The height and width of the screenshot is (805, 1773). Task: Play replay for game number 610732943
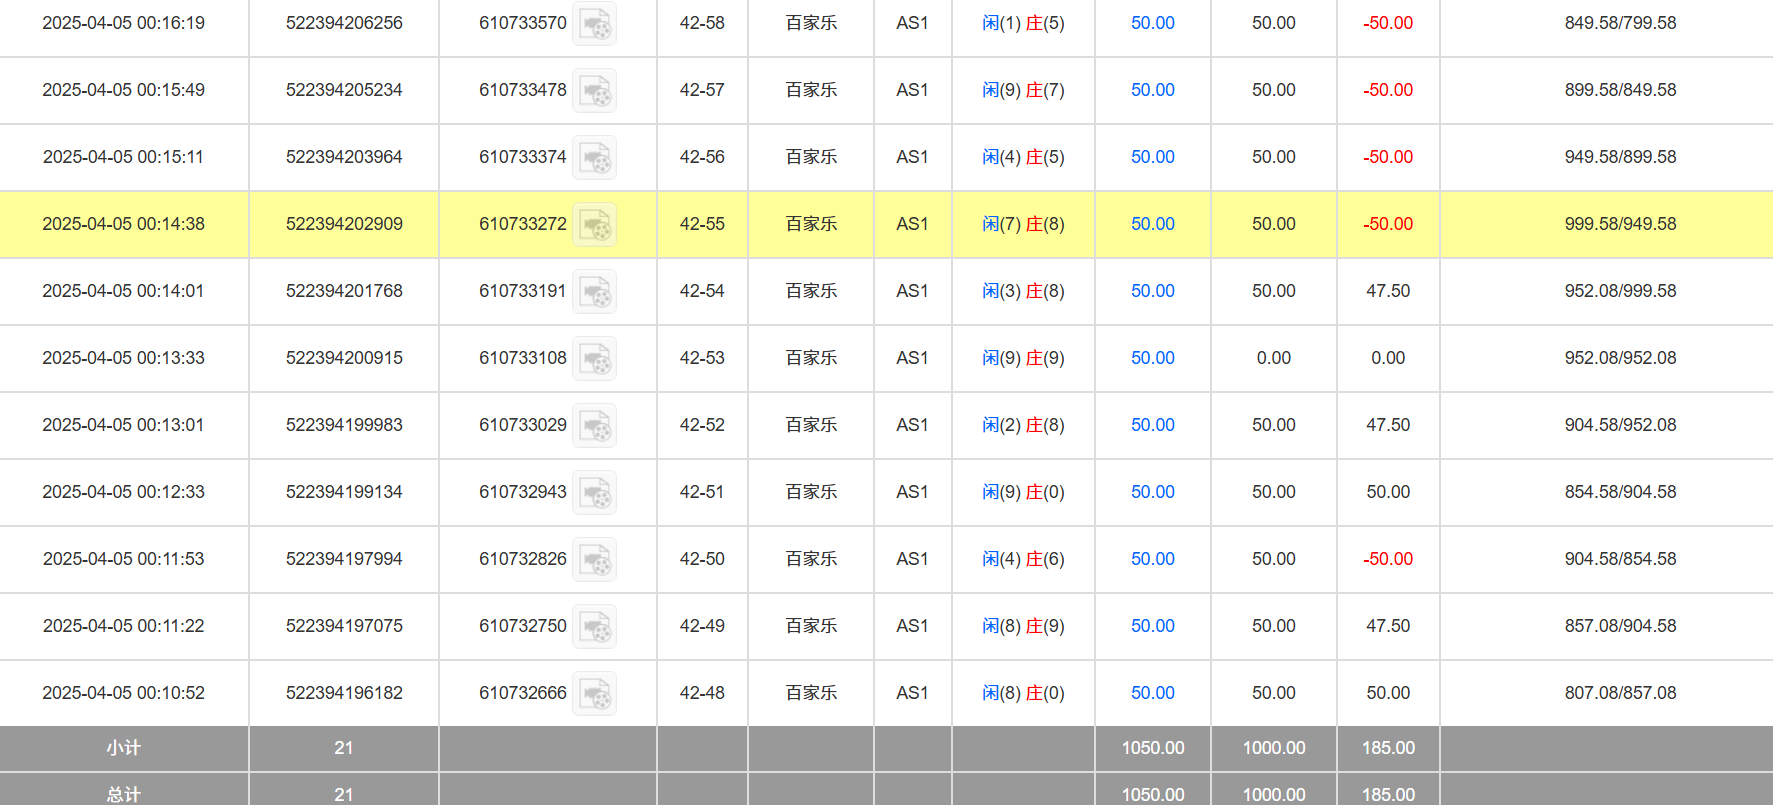[595, 493]
